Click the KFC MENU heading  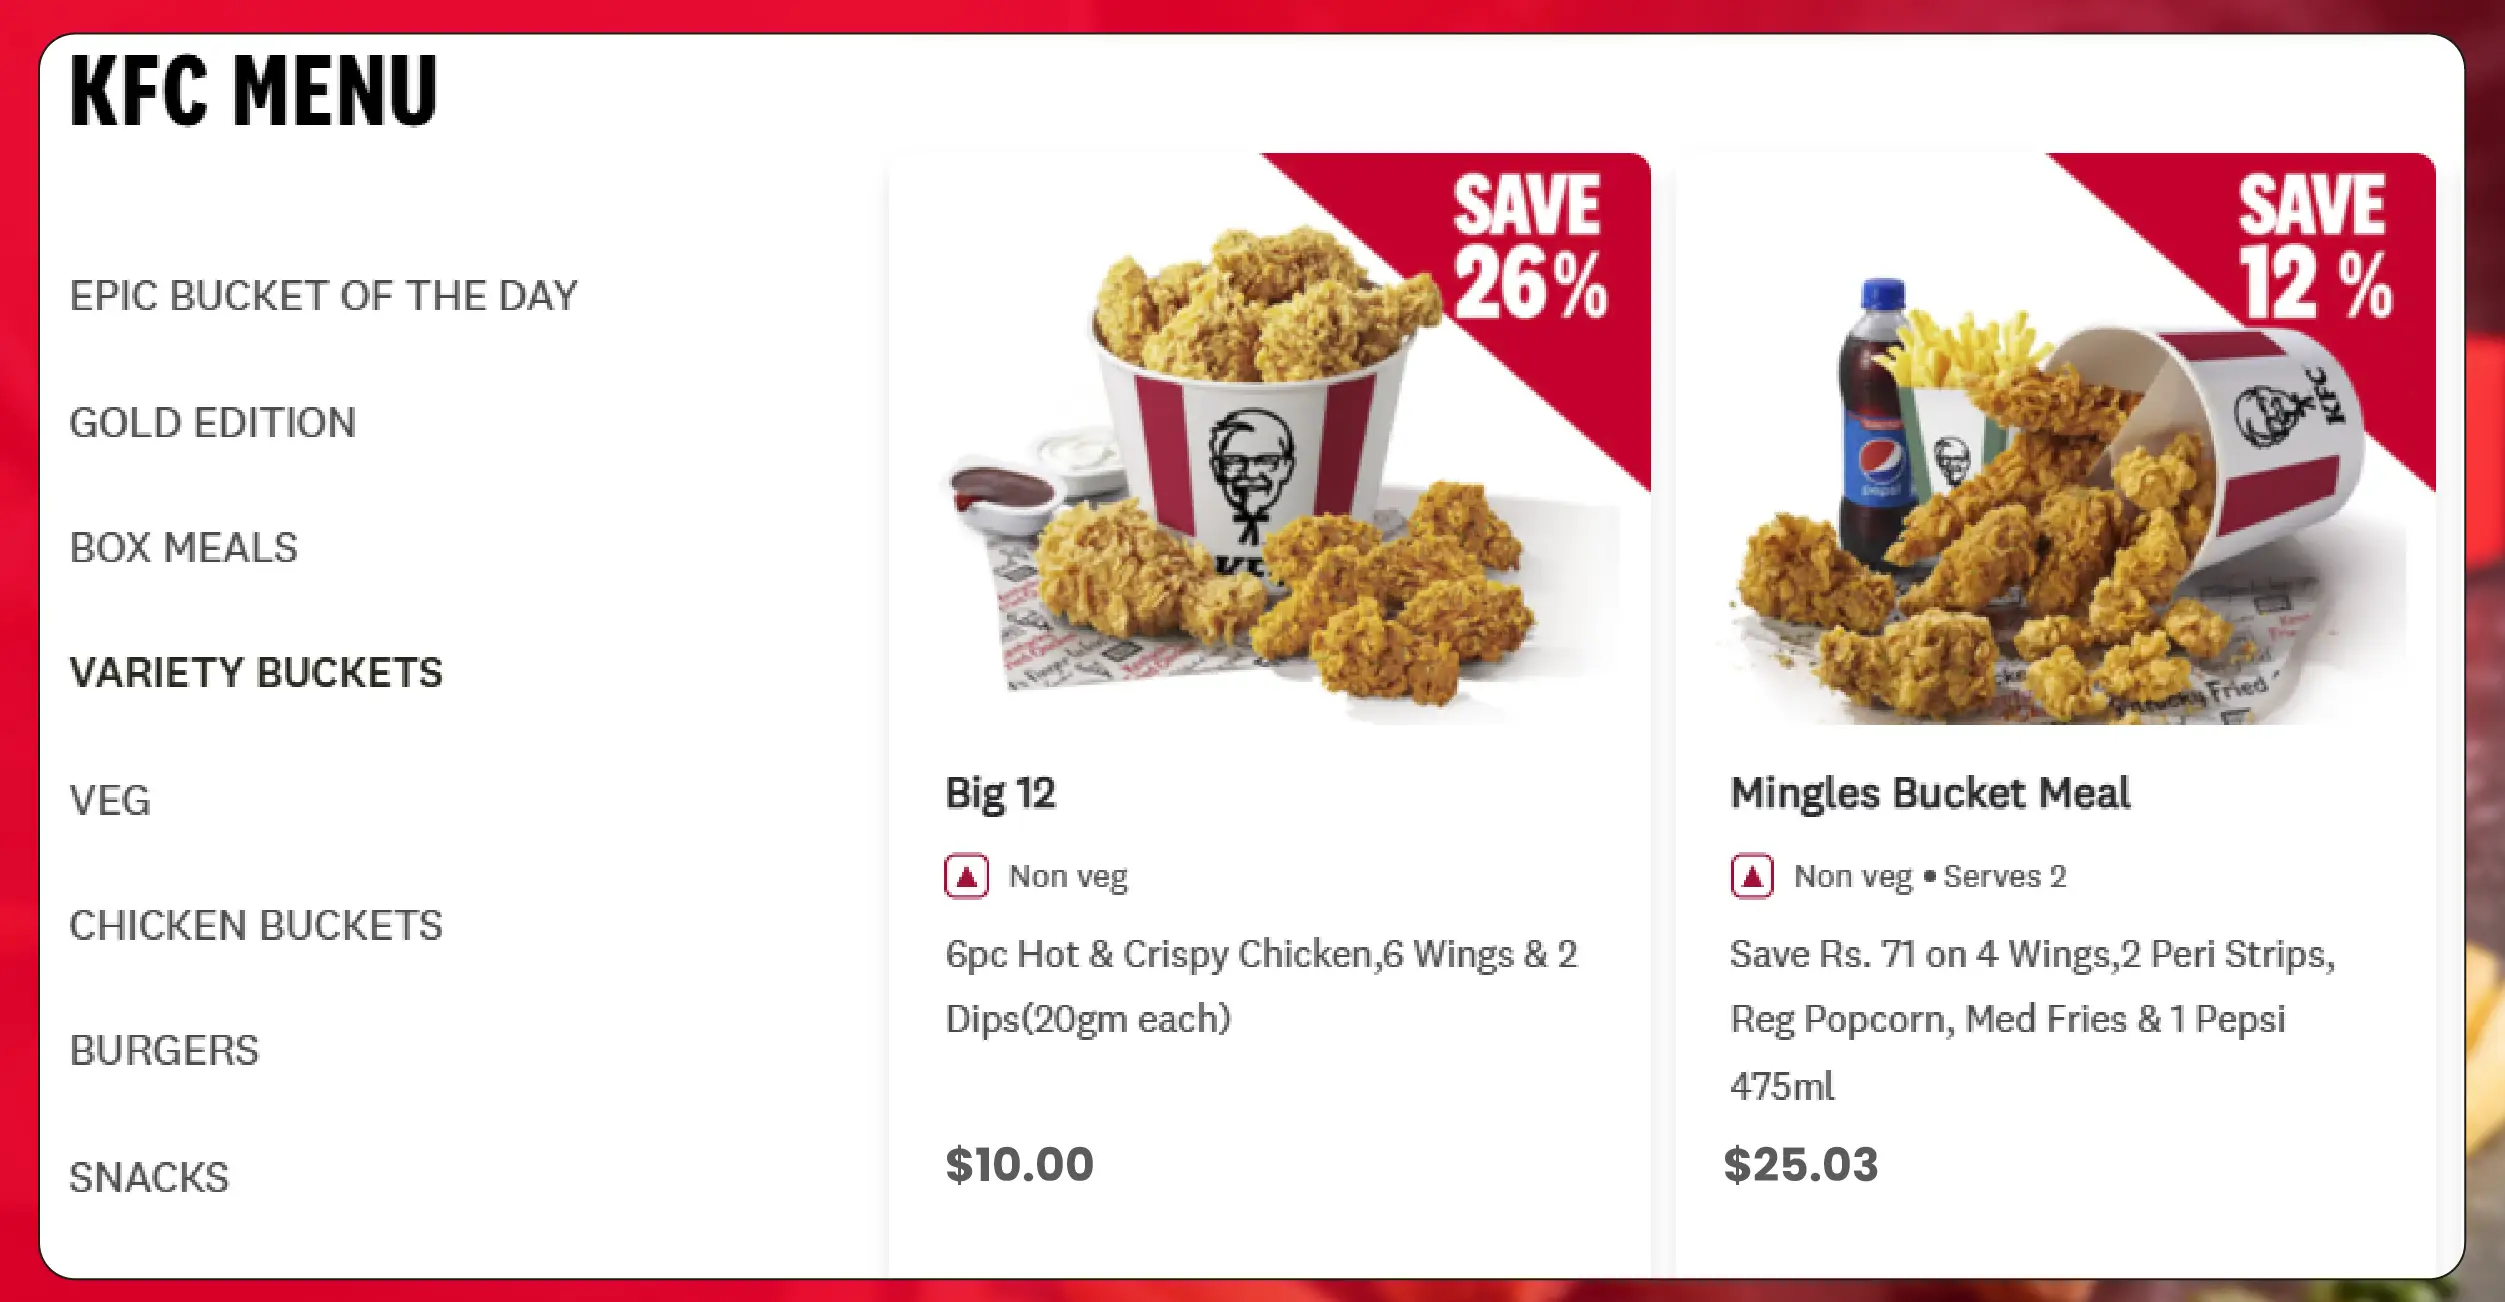click(x=254, y=91)
